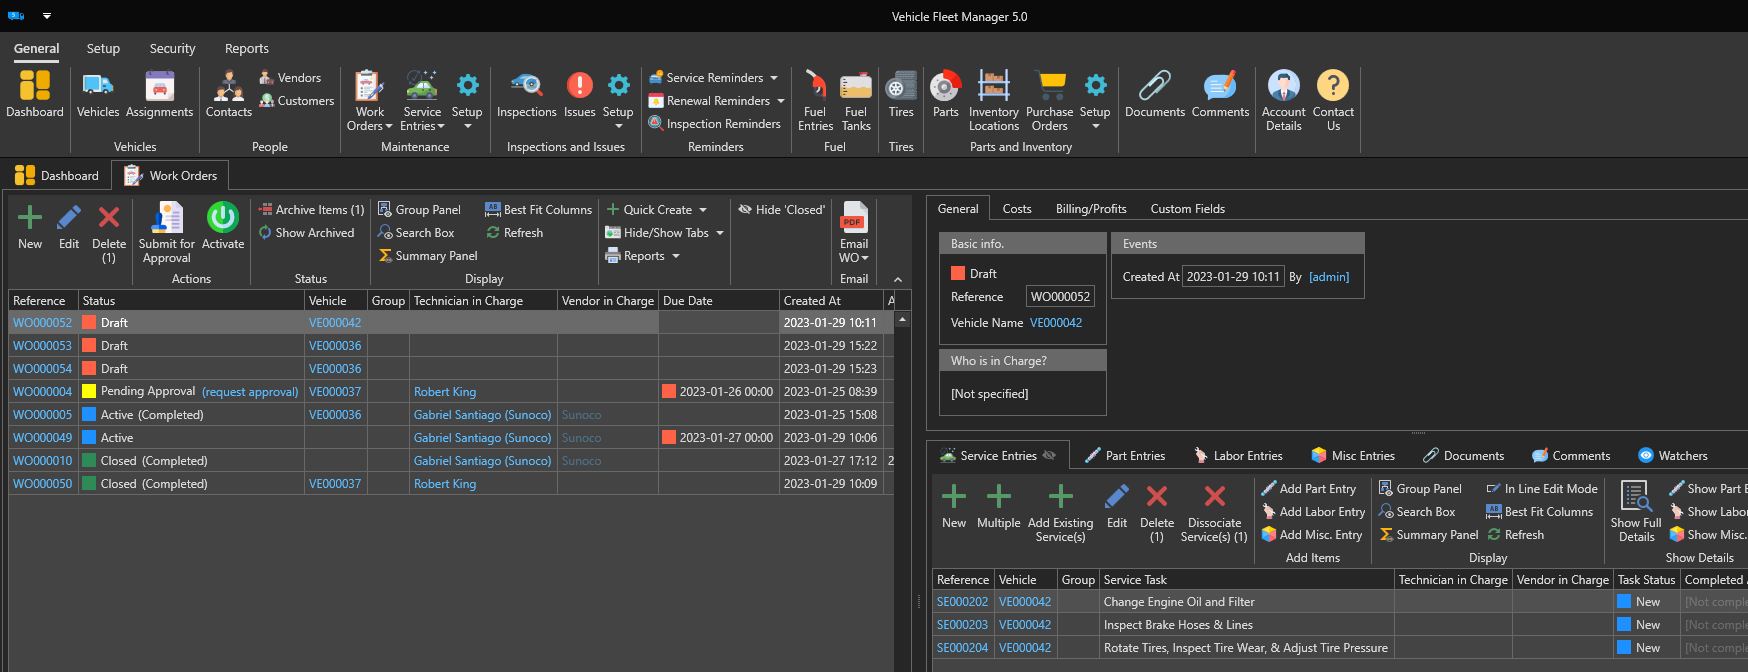Image resolution: width=1748 pixels, height=672 pixels.
Task: Open the Quick Create dropdown
Action: (703, 210)
